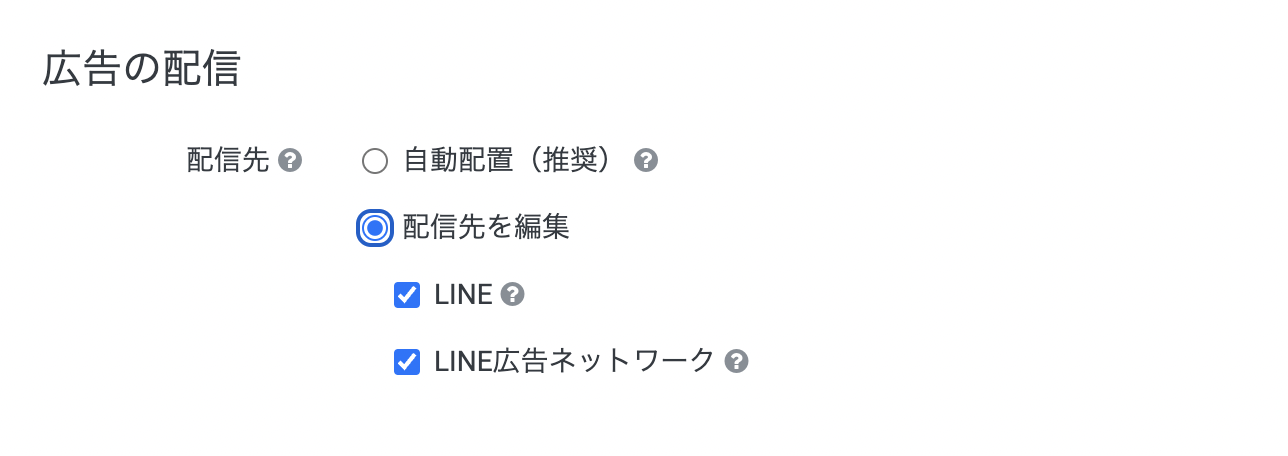
Task: Toggle off the LINE placement checkmark
Action: pos(407,295)
